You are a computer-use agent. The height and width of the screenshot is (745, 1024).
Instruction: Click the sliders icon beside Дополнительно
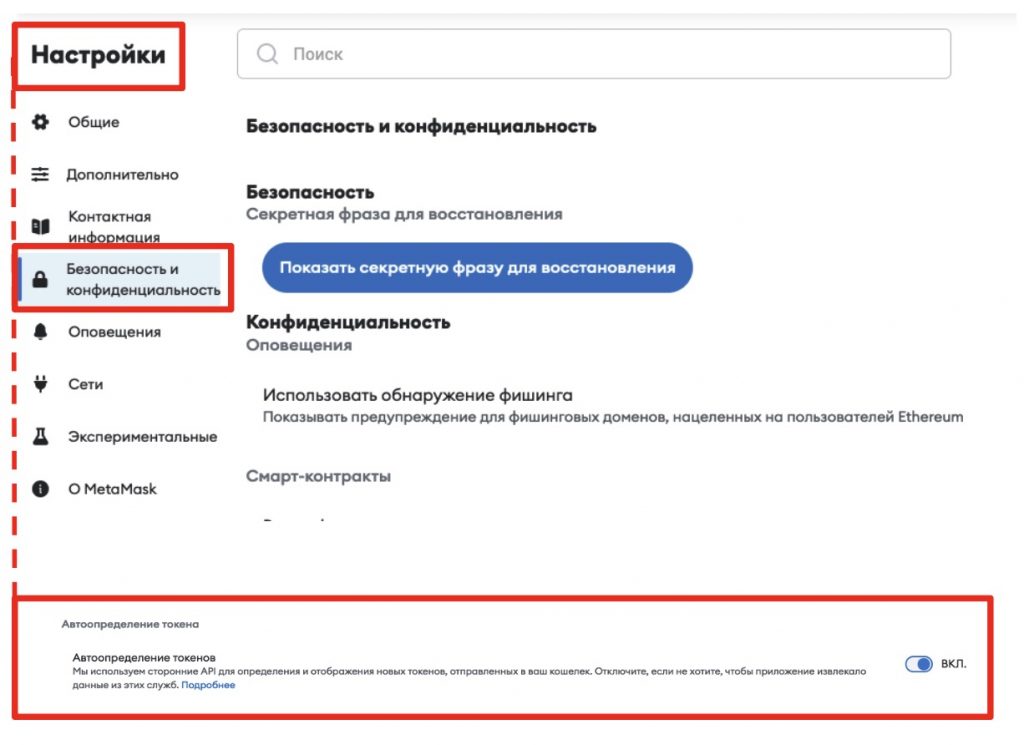click(x=40, y=174)
